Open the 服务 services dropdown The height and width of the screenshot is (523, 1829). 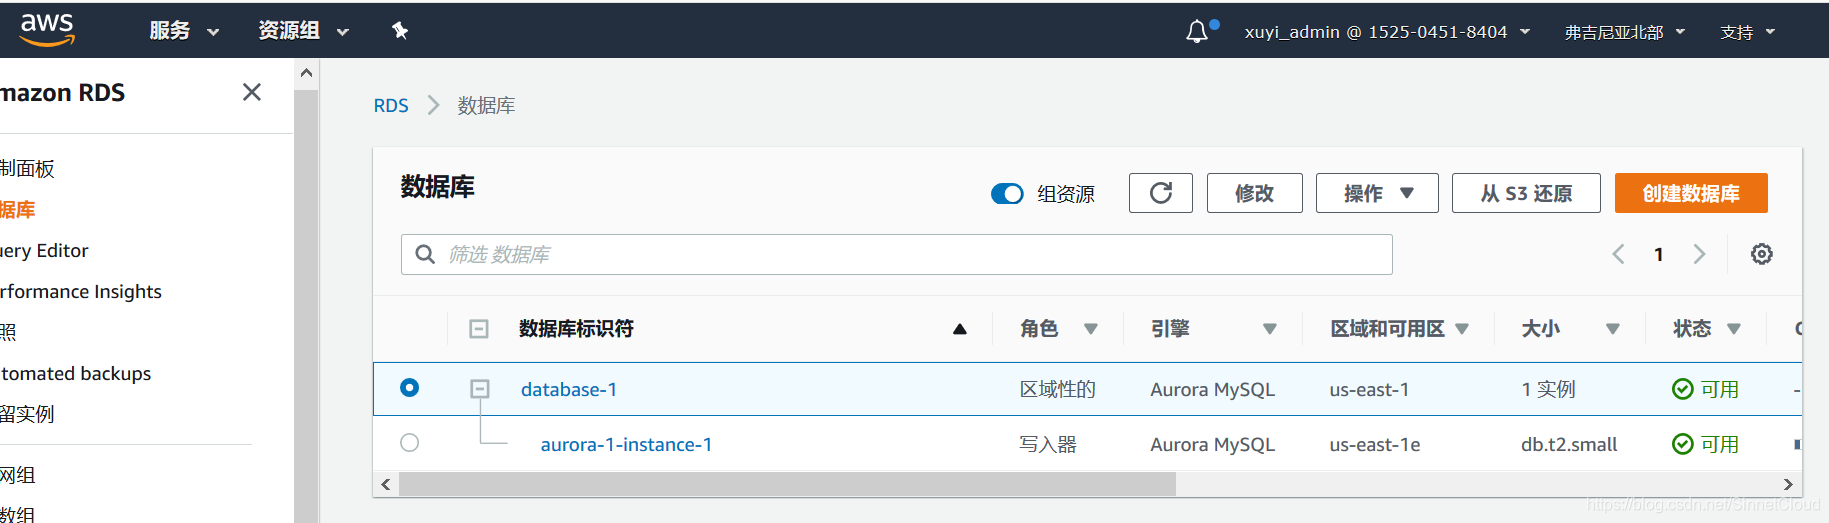184,31
